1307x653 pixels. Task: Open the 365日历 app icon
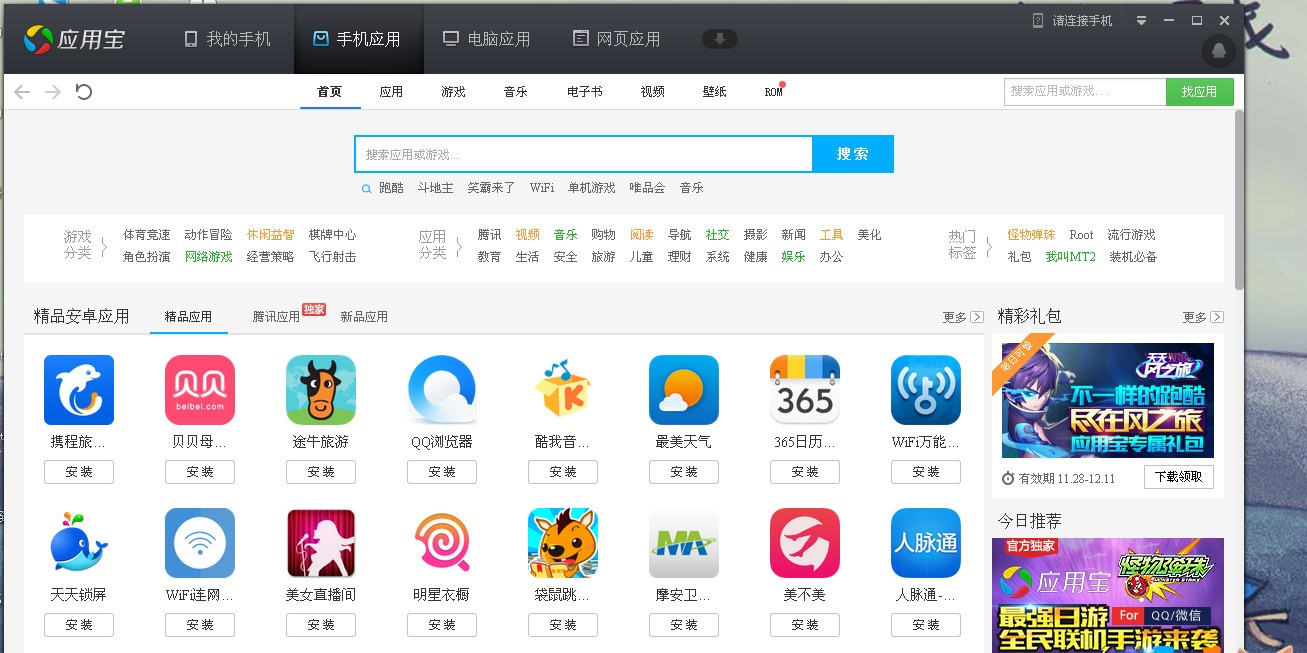coord(805,390)
